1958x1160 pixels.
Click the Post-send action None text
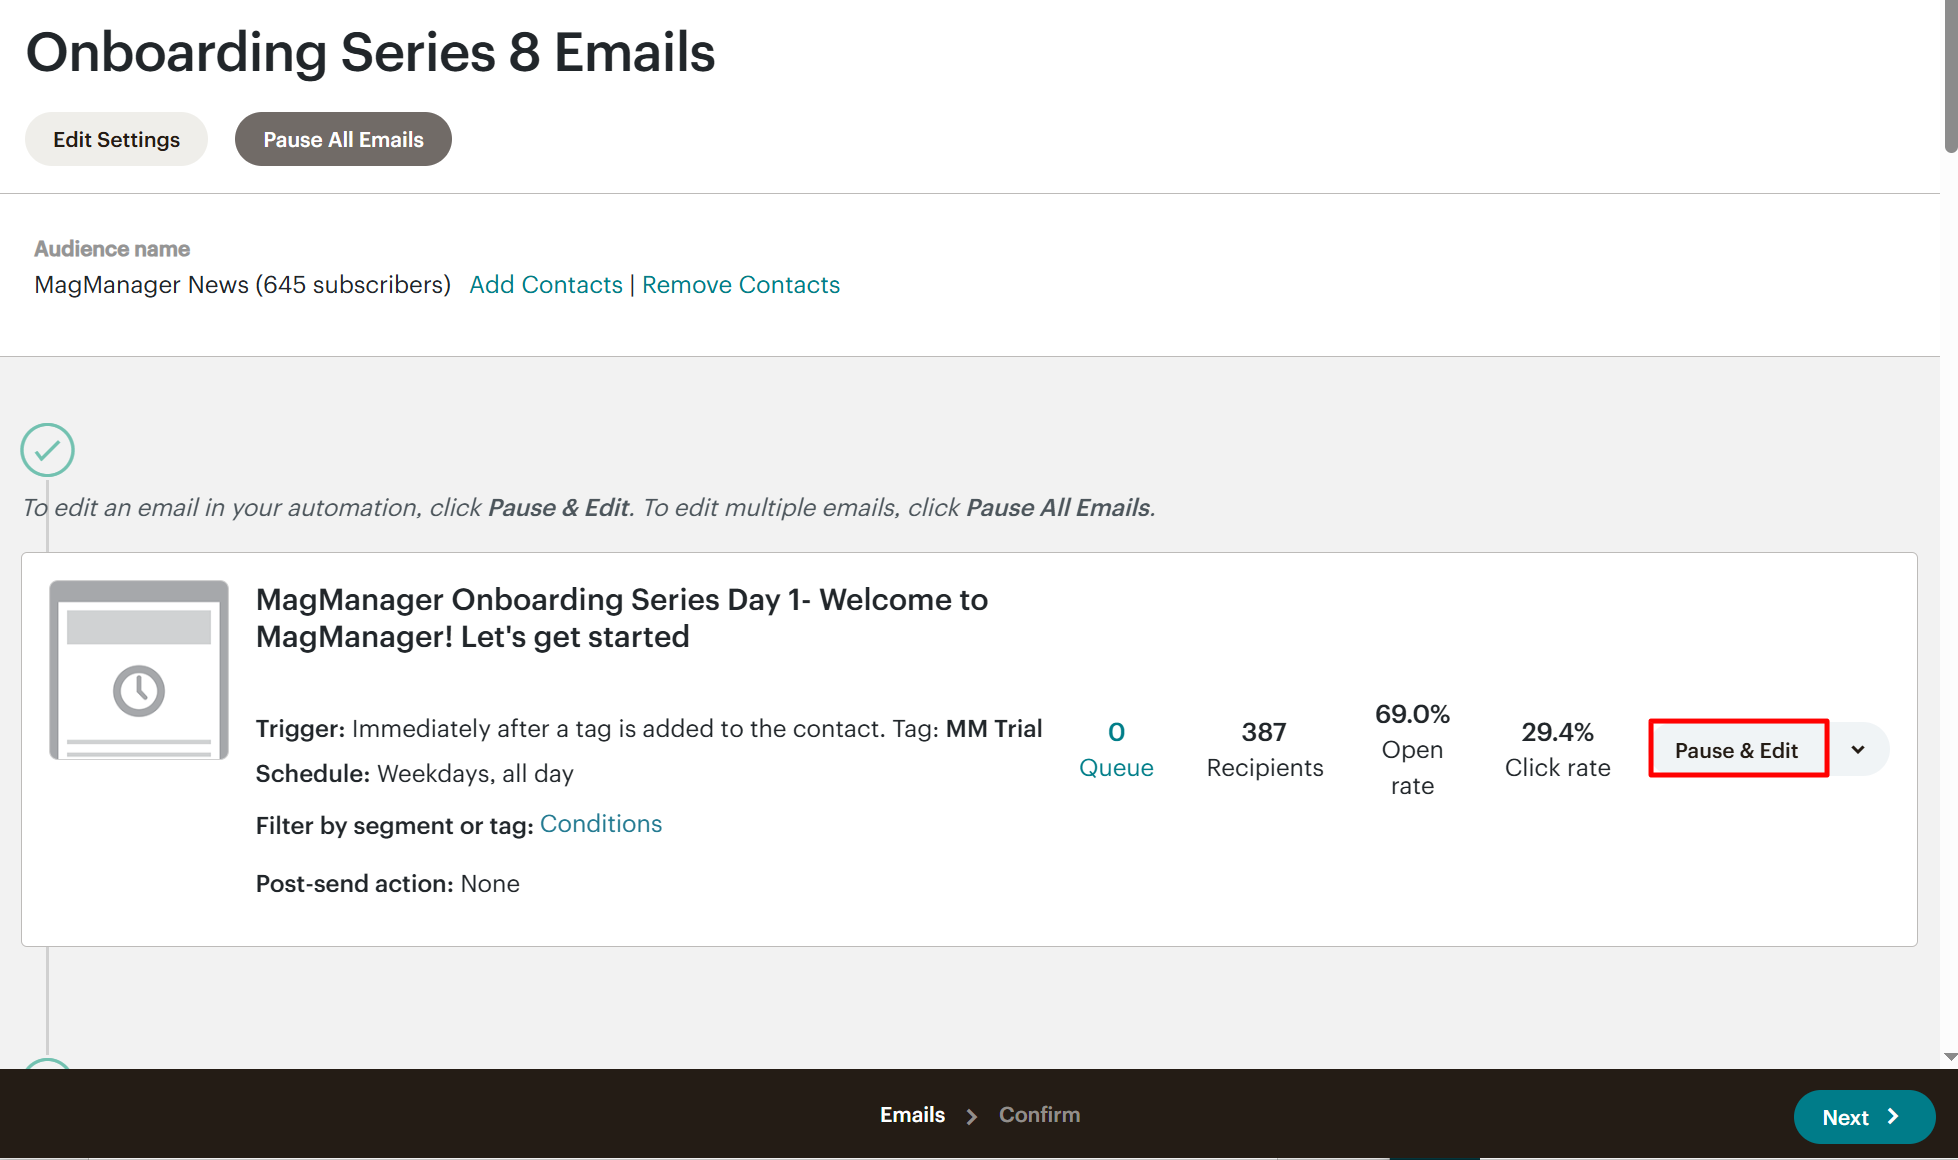point(388,884)
